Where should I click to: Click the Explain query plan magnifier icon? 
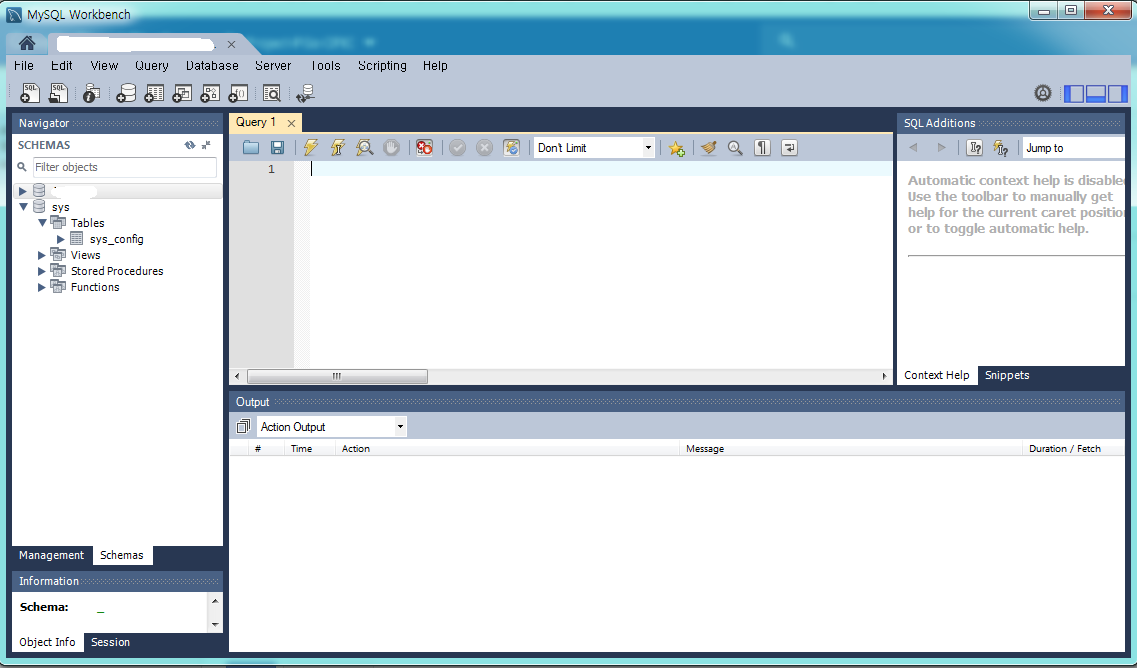(365, 148)
